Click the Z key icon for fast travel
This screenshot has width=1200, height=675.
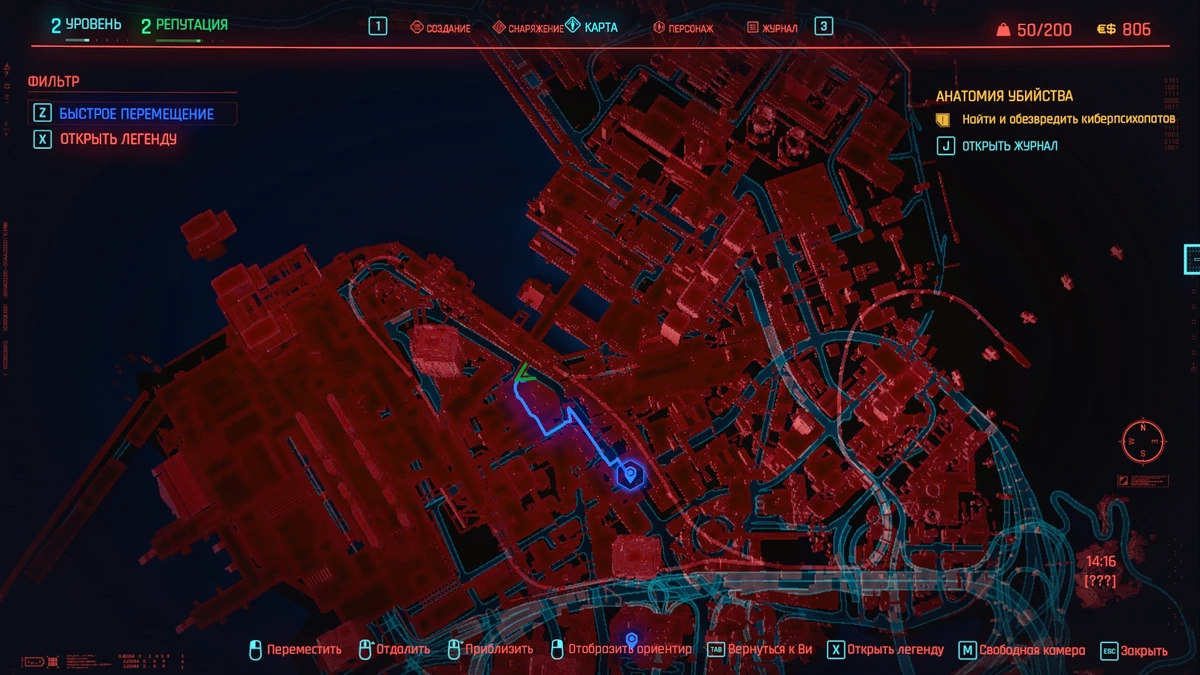click(42, 114)
